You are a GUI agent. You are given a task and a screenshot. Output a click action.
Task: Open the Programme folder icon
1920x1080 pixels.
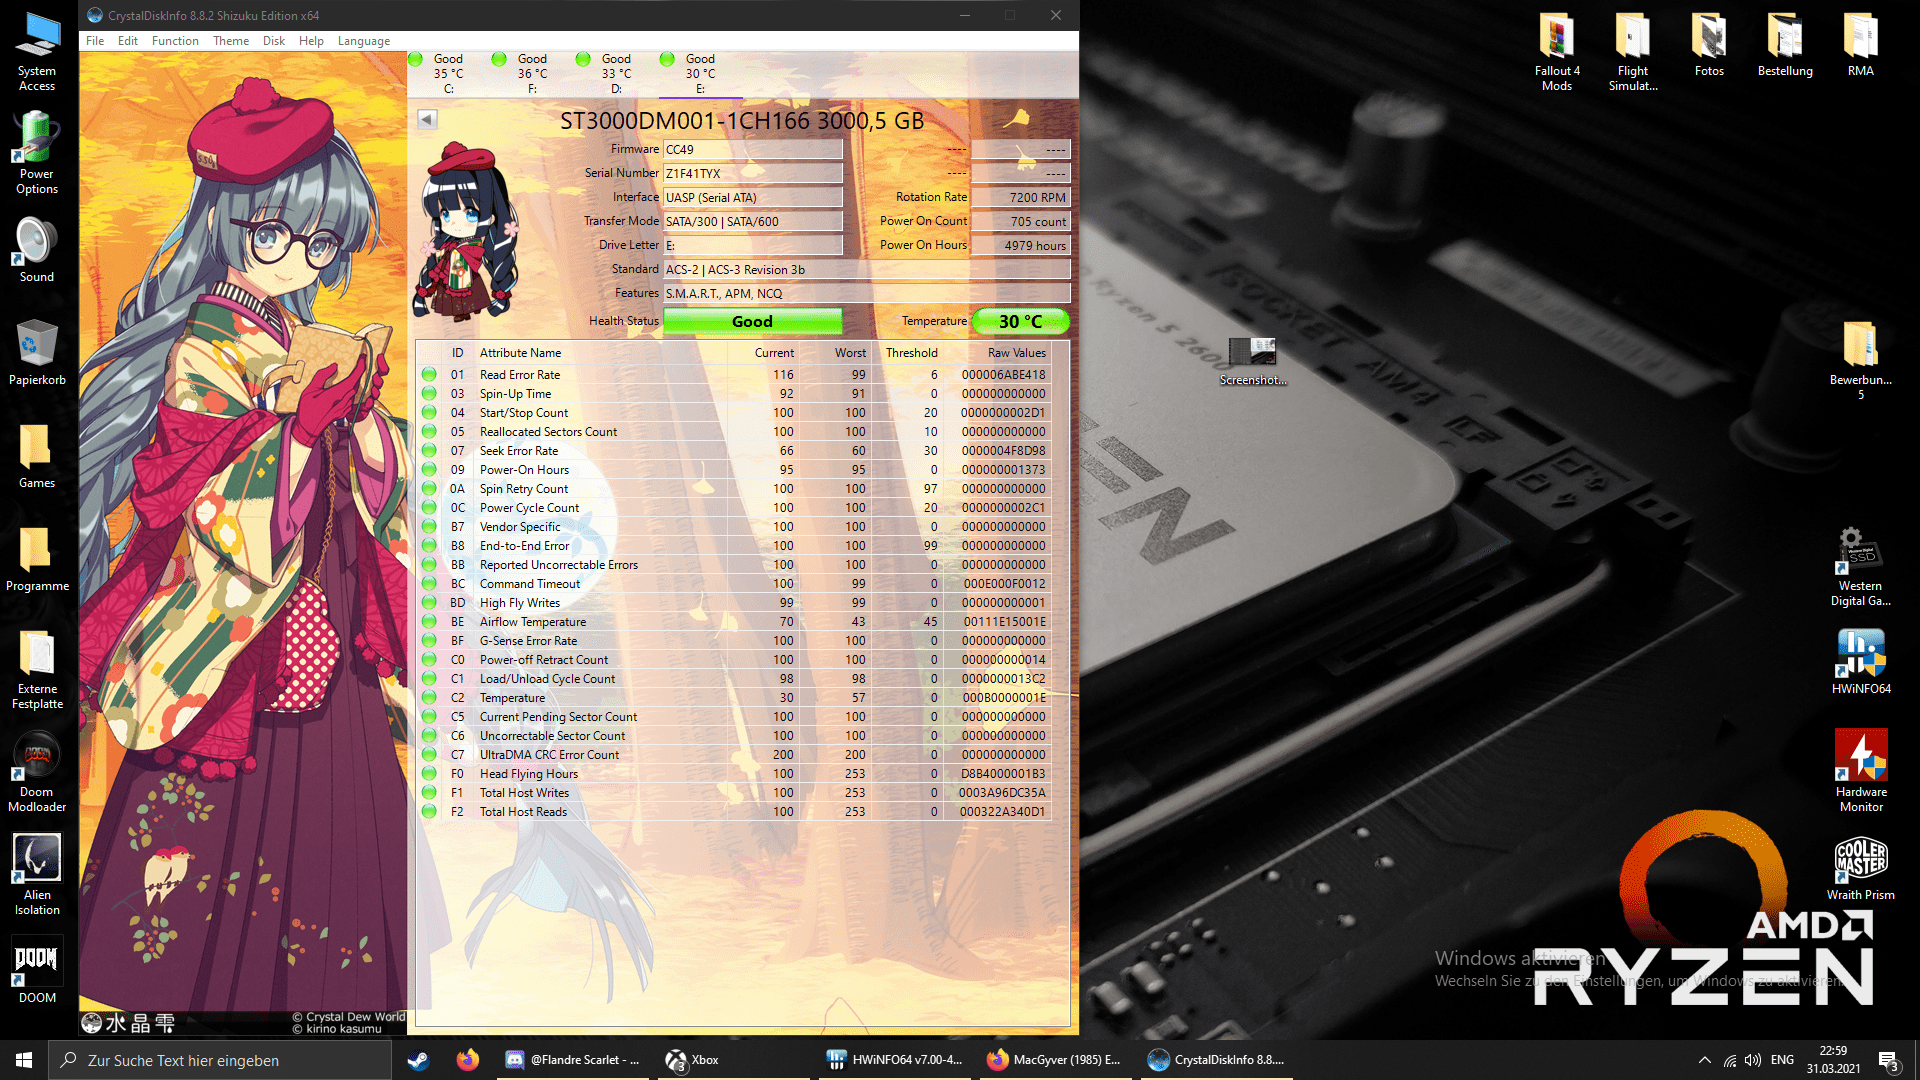pyautogui.click(x=37, y=559)
